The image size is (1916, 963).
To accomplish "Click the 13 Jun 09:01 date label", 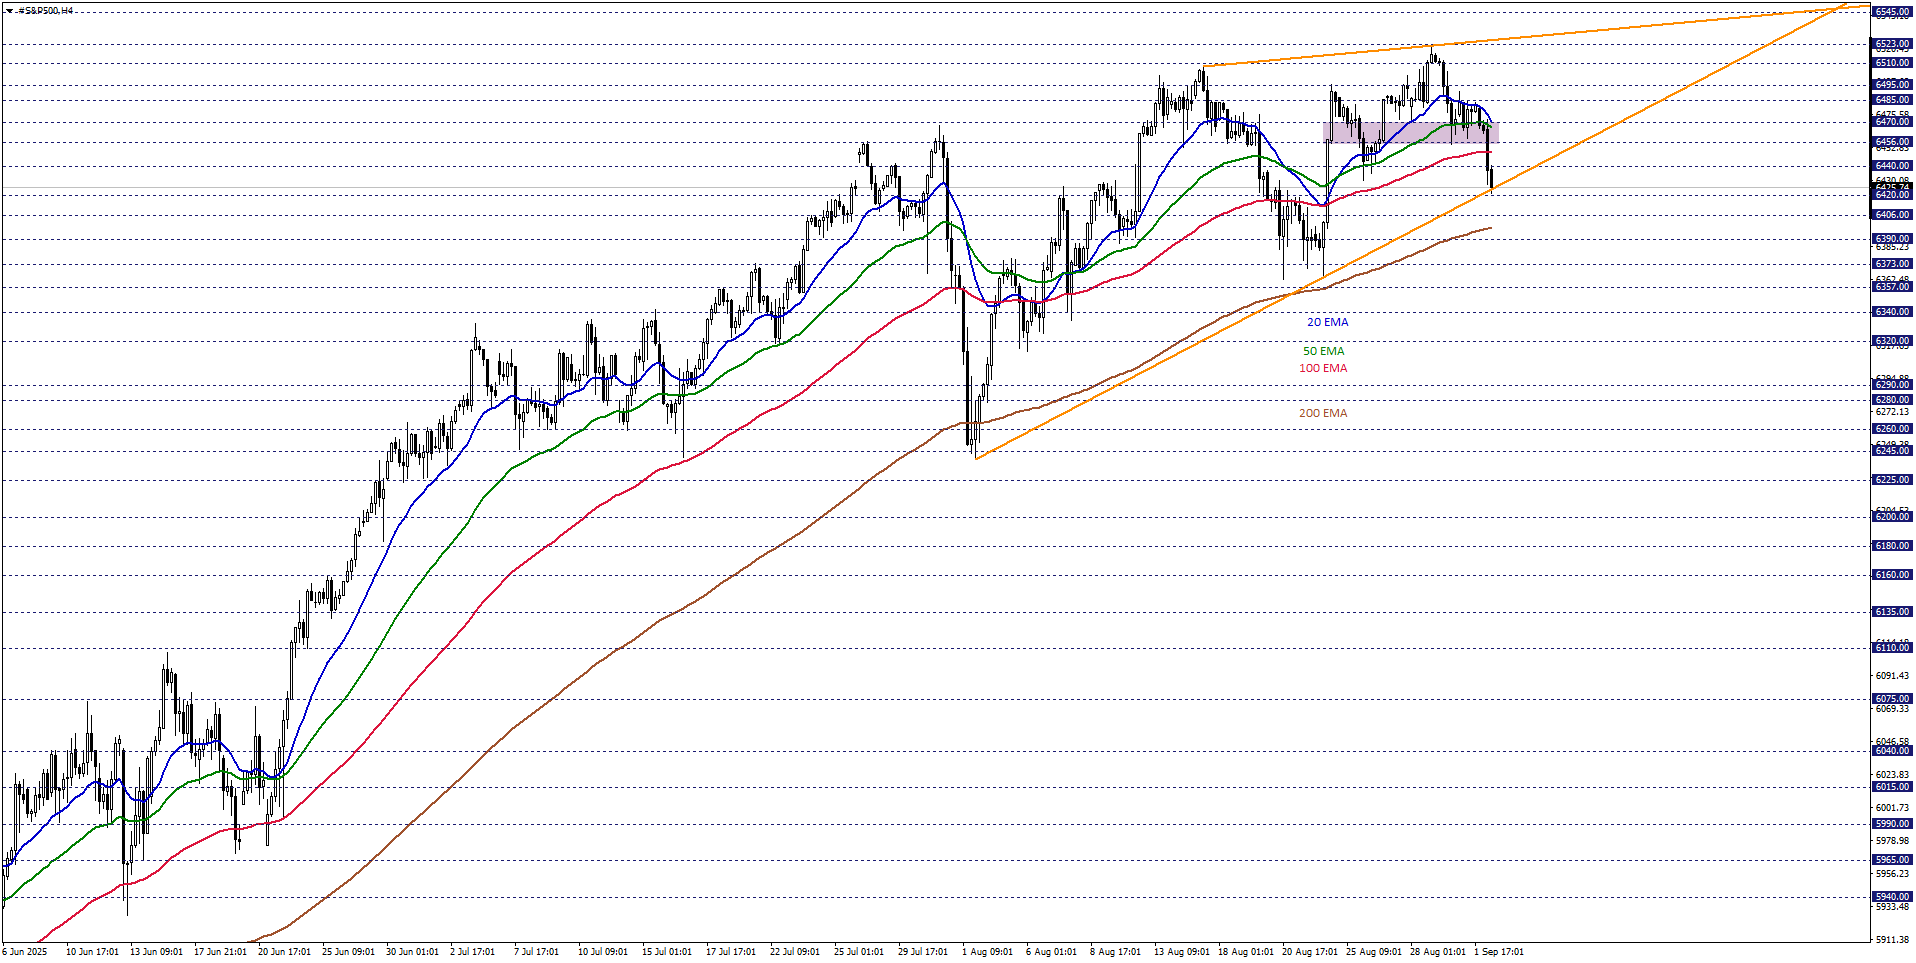I will [156, 952].
